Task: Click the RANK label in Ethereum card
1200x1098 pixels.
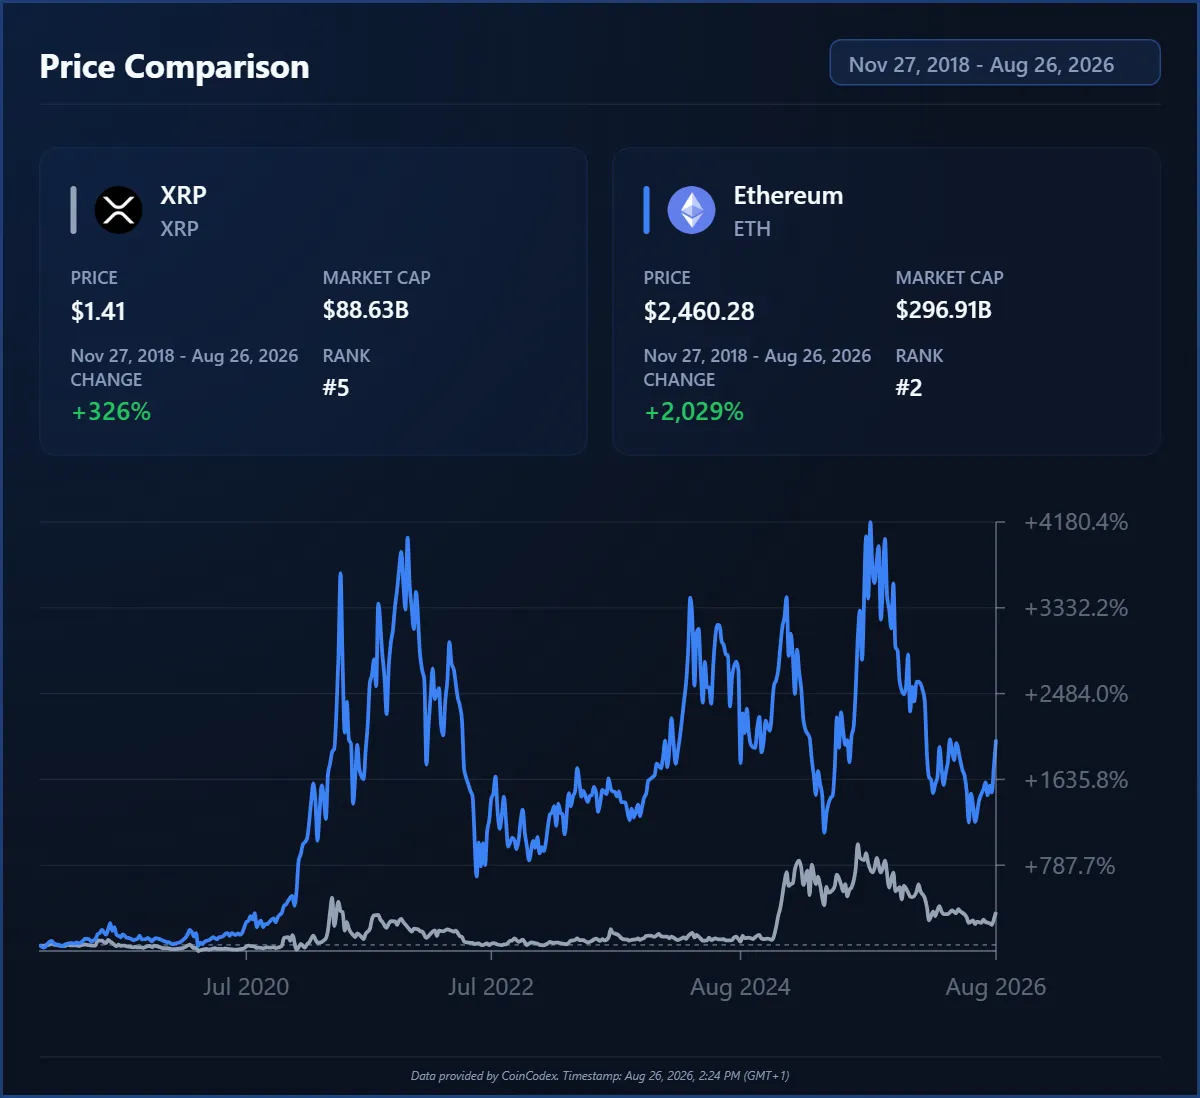Action: coord(919,356)
